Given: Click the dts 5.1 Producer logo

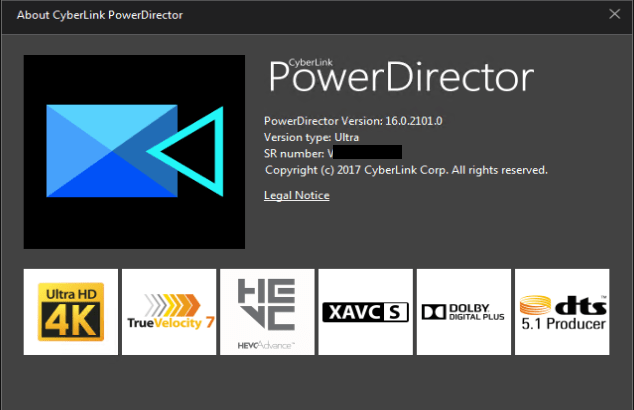Looking at the screenshot, I should pyautogui.click(x=562, y=312).
